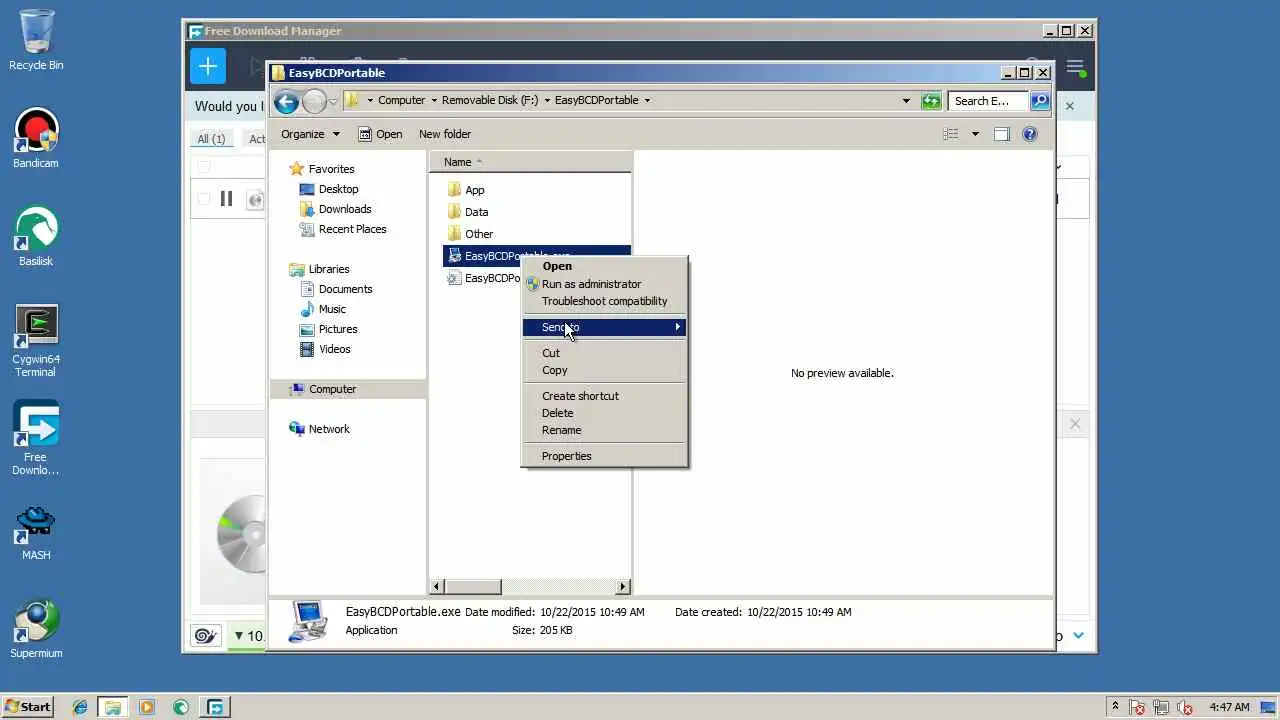
Task: Select Downloads under Favorites
Action: point(336,209)
